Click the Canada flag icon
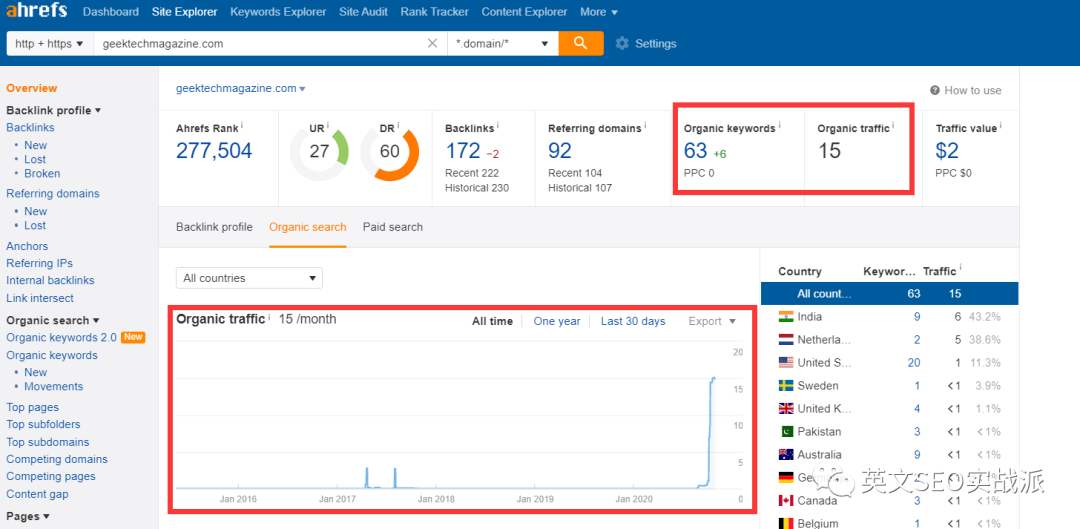This screenshot has height=529, width=1080. (786, 500)
